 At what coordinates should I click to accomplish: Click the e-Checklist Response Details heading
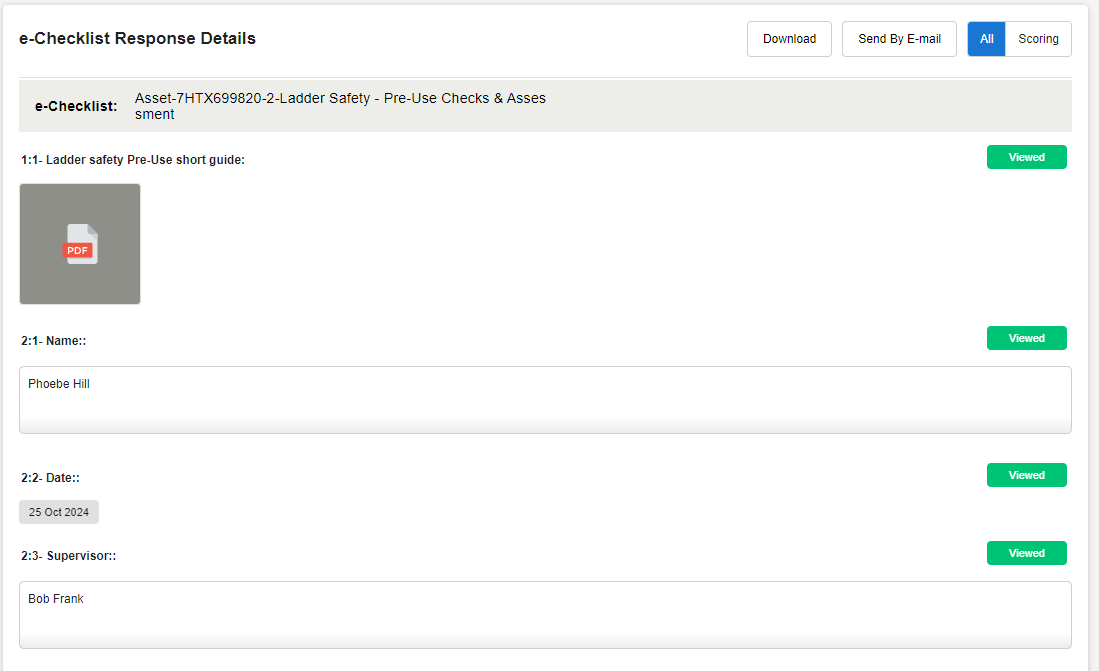coord(138,39)
